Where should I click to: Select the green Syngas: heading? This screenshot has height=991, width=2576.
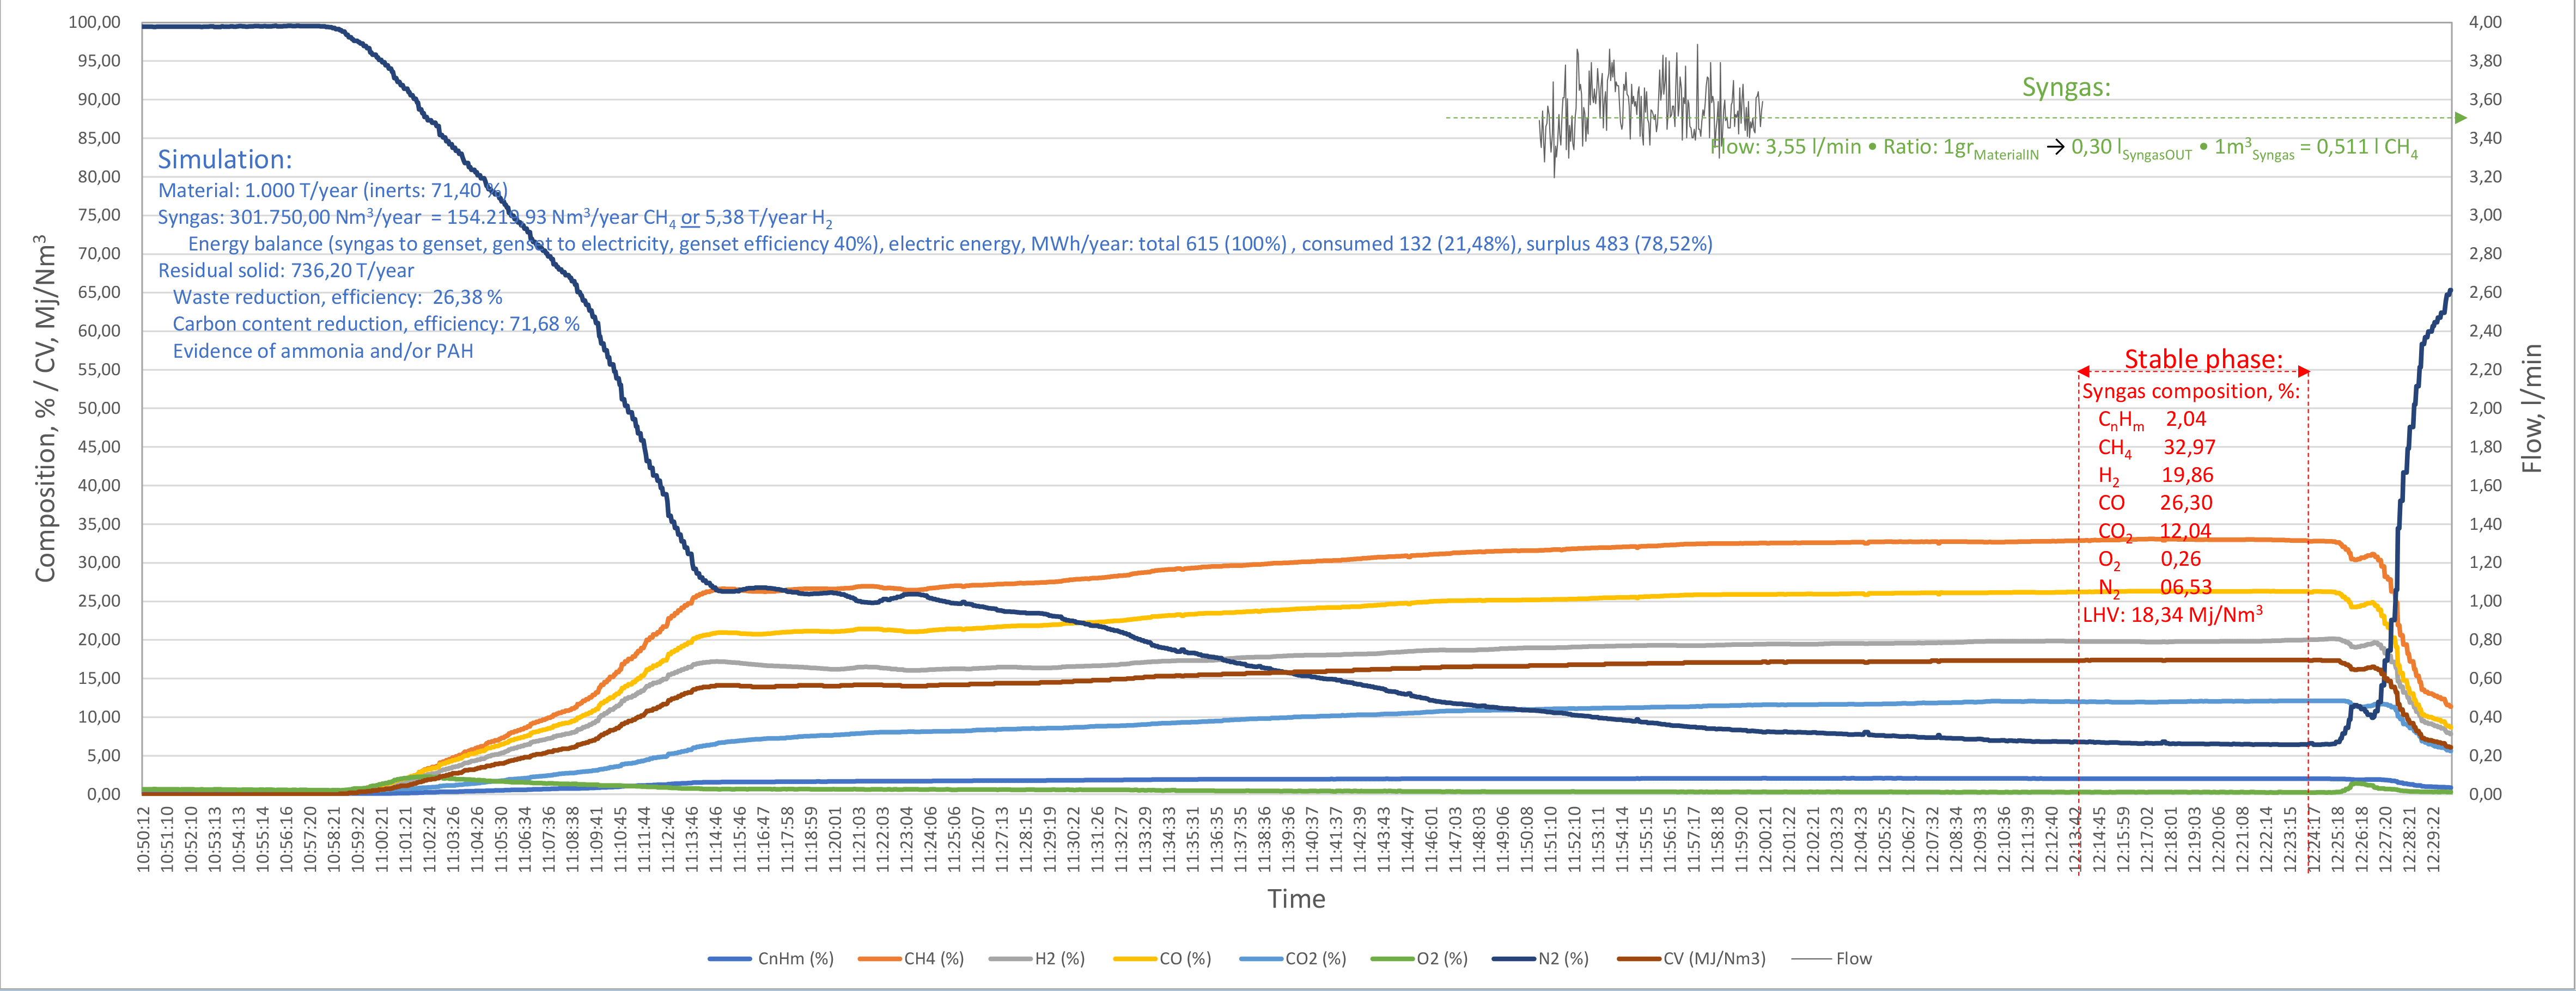pyautogui.click(x=2066, y=87)
